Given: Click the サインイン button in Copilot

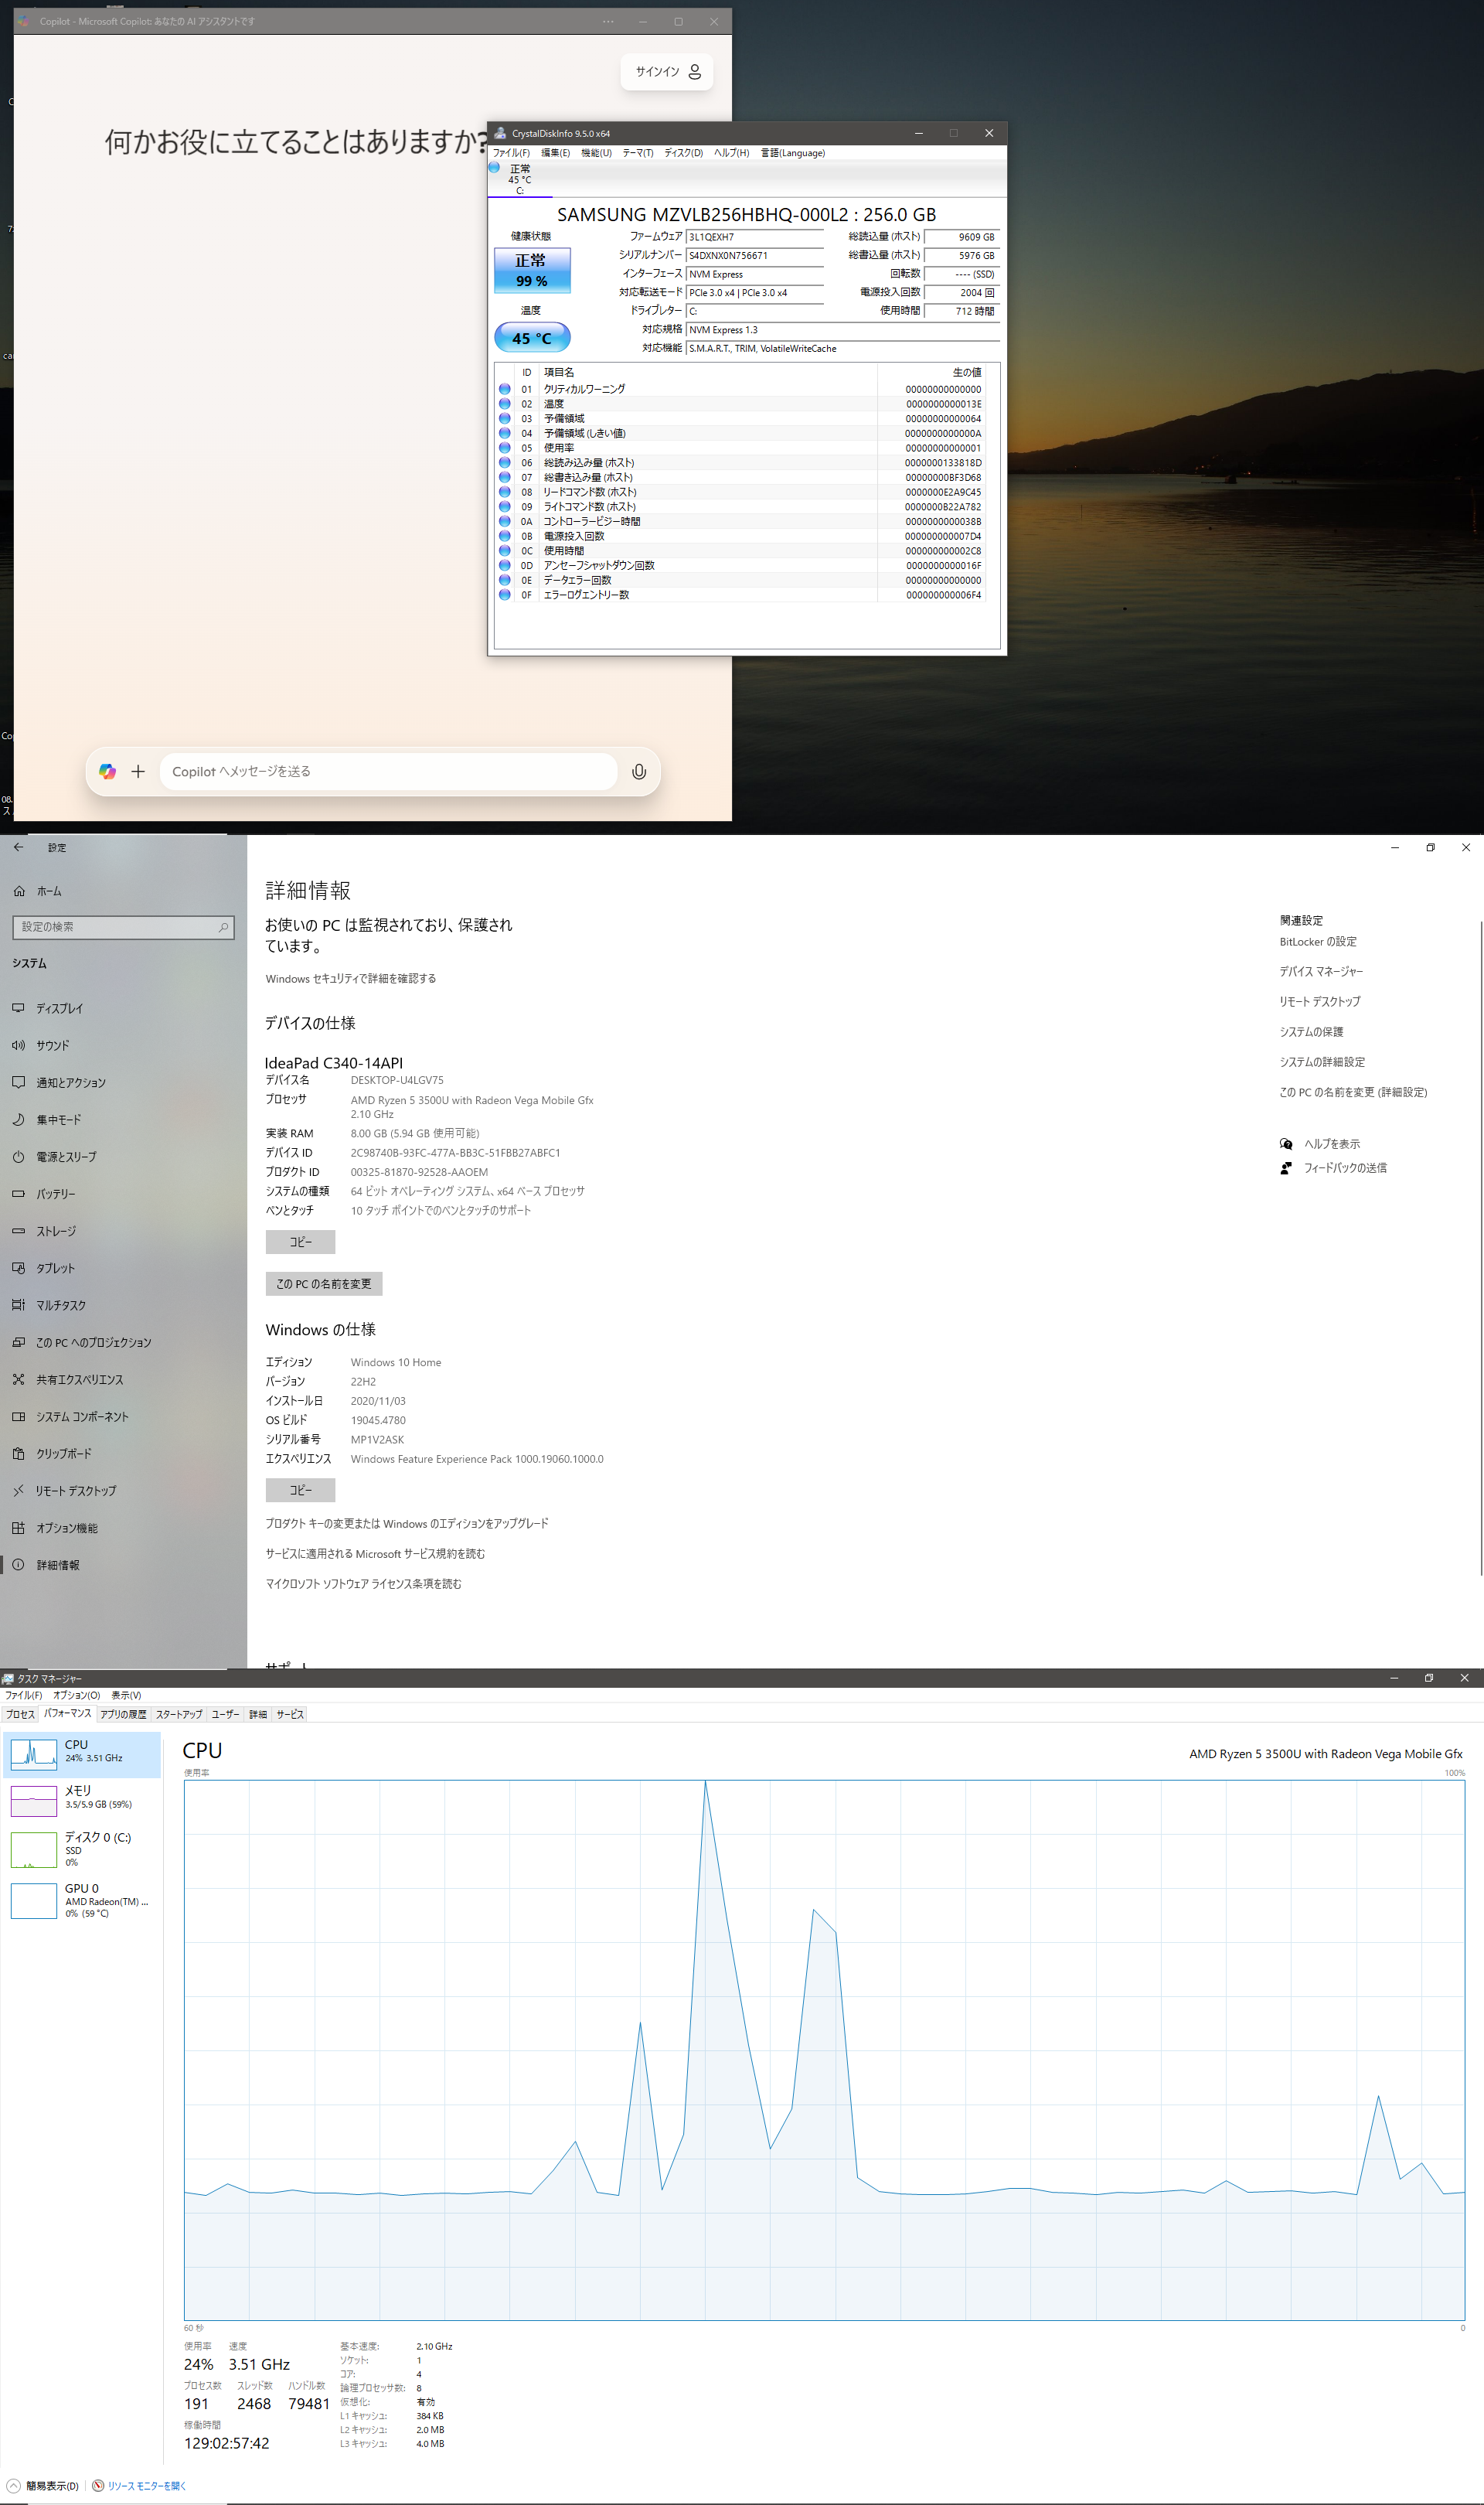Looking at the screenshot, I should pyautogui.click(x=667, y=71).
